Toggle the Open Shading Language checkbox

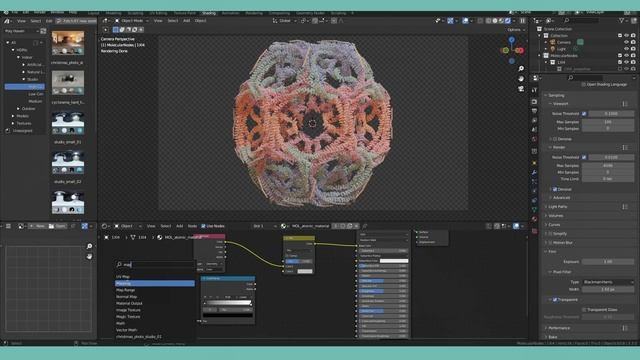583,84
